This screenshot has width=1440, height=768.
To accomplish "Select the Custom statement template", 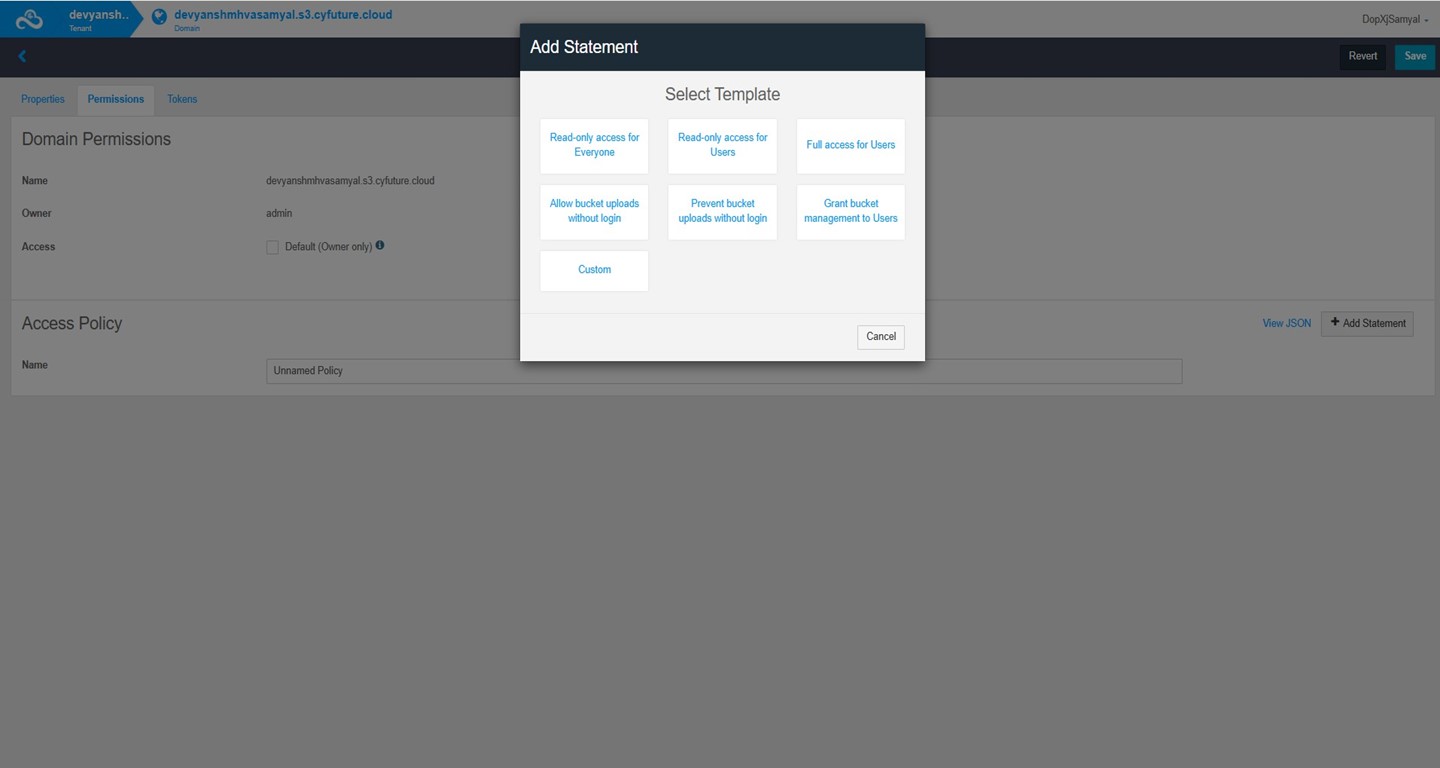I will point(594,269).
